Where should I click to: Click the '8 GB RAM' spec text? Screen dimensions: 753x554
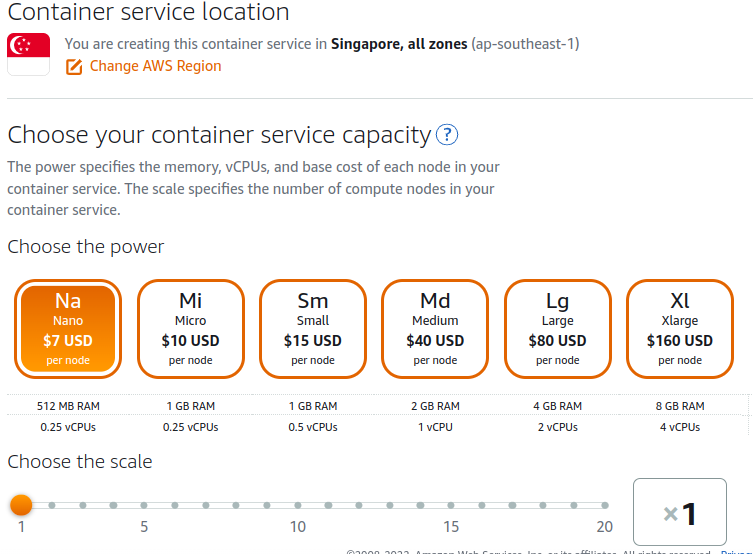point(680,406)
